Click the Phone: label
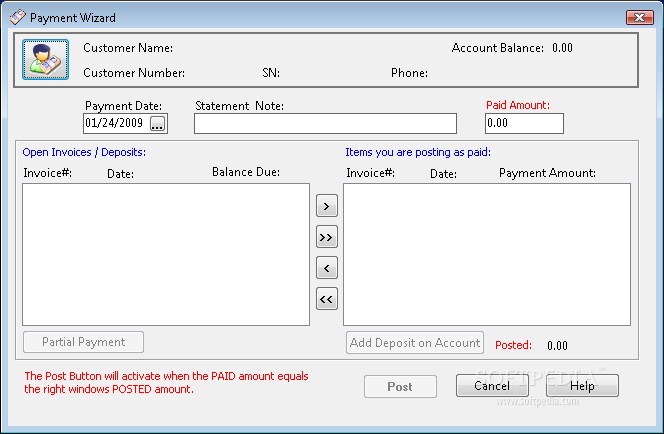 click(409, 73)
